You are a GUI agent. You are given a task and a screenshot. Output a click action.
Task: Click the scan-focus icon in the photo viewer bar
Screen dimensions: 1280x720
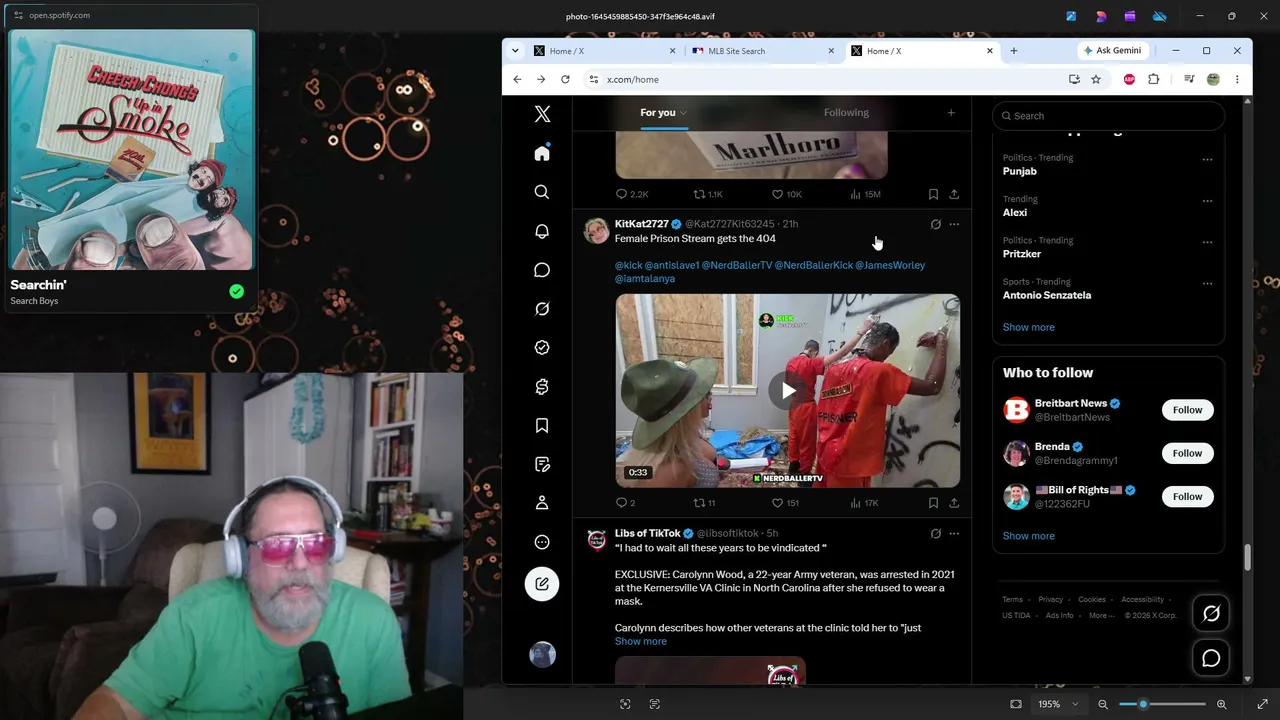(x=625, y=704)
